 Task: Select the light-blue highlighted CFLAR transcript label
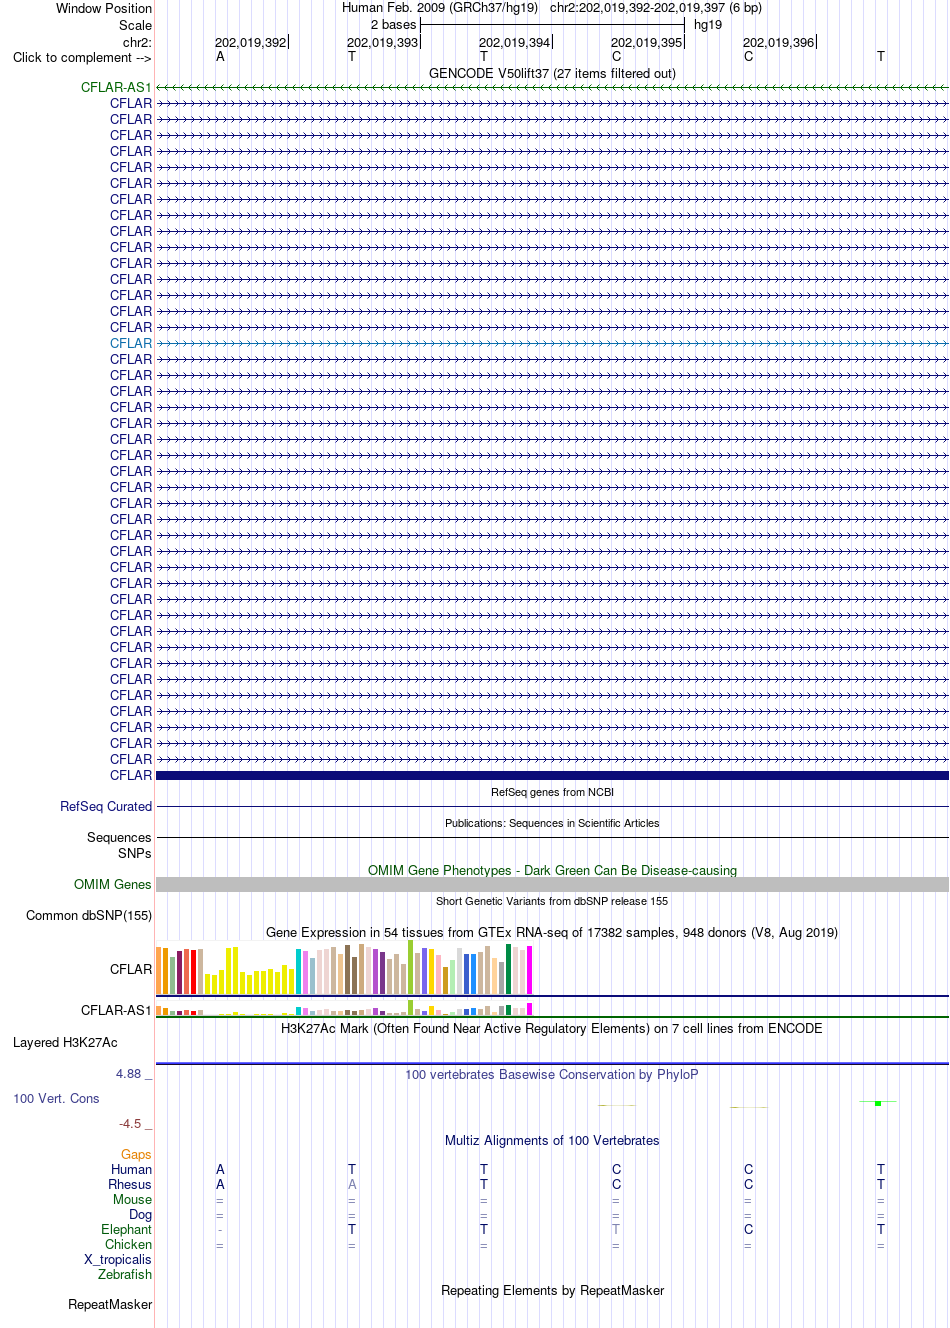(x=131, y=343)
